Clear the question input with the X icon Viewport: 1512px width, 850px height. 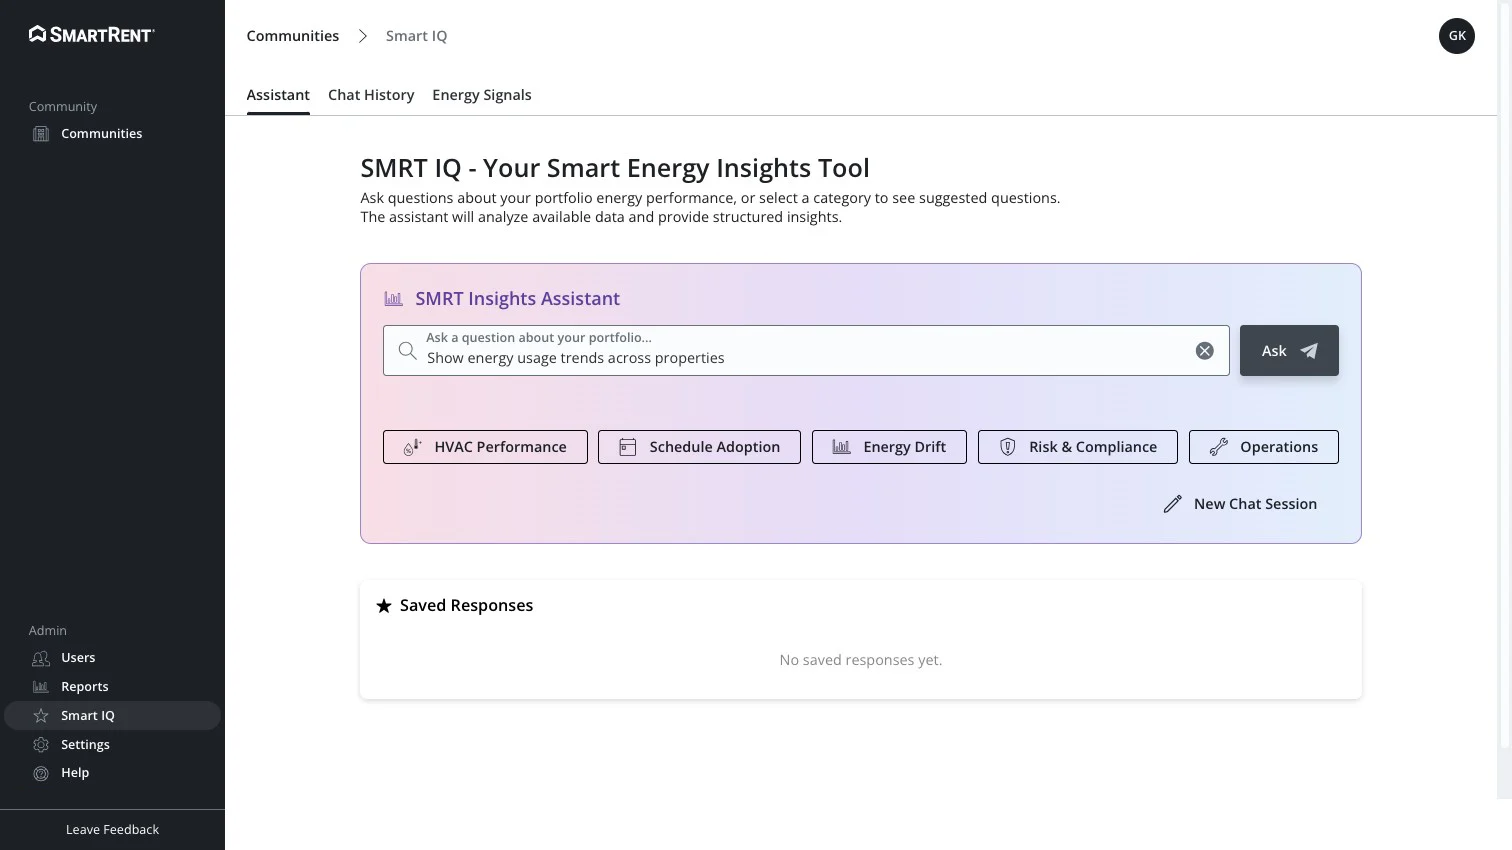tap(1205, 351)
